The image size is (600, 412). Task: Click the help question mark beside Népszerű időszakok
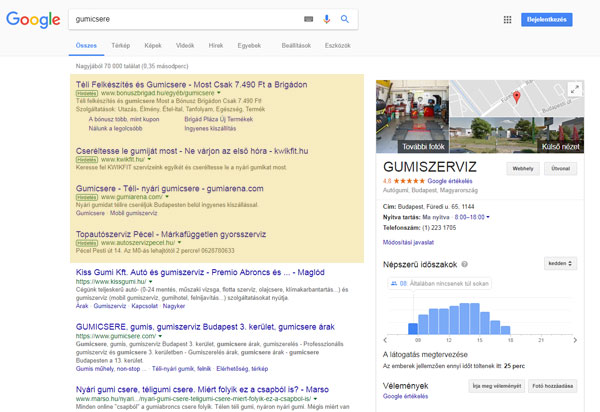465,264
